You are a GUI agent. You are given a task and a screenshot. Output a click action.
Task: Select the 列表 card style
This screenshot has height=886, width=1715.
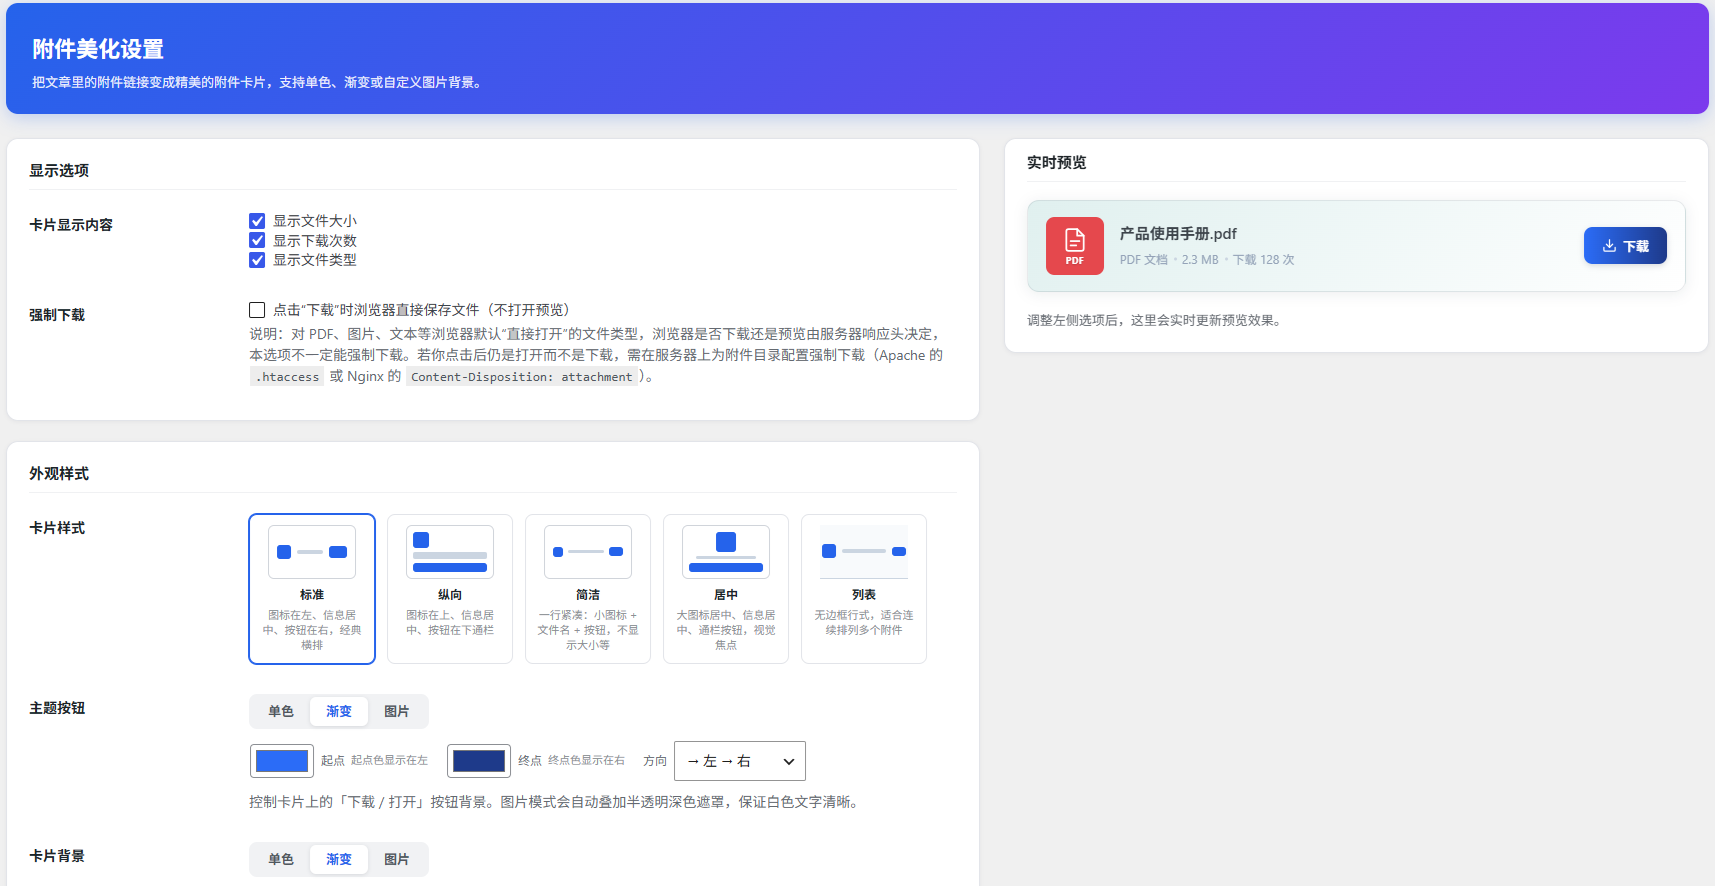[864, 589]
